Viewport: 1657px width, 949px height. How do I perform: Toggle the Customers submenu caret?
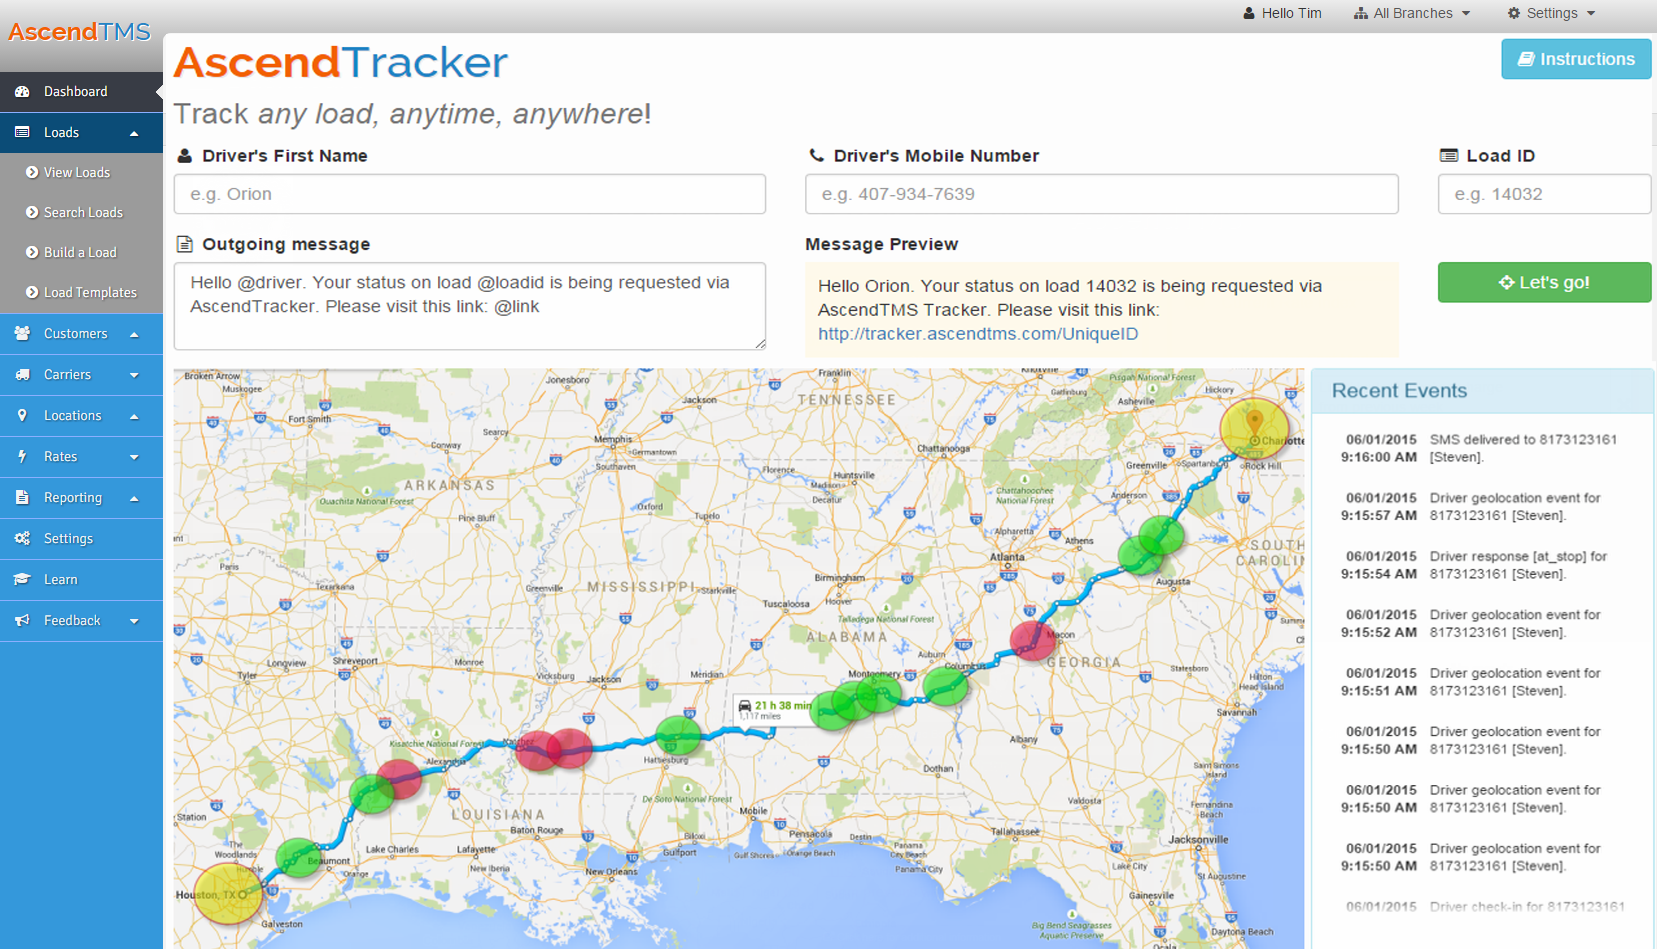(134, 334)
